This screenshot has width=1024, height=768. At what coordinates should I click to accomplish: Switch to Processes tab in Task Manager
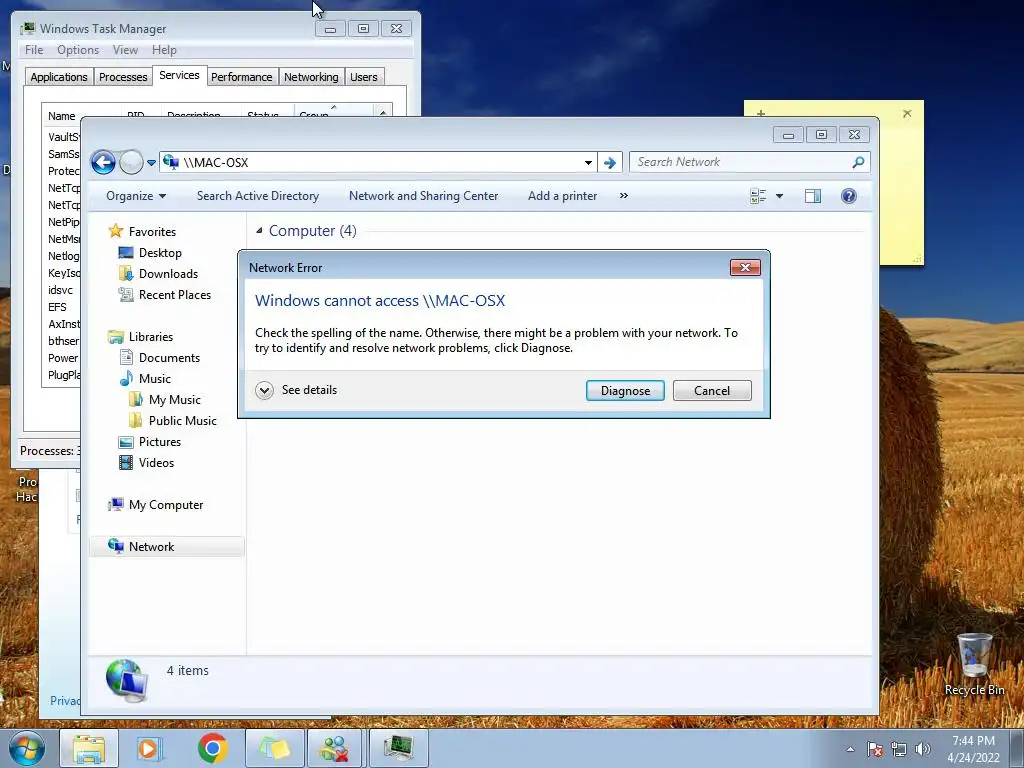pos(123,77)
